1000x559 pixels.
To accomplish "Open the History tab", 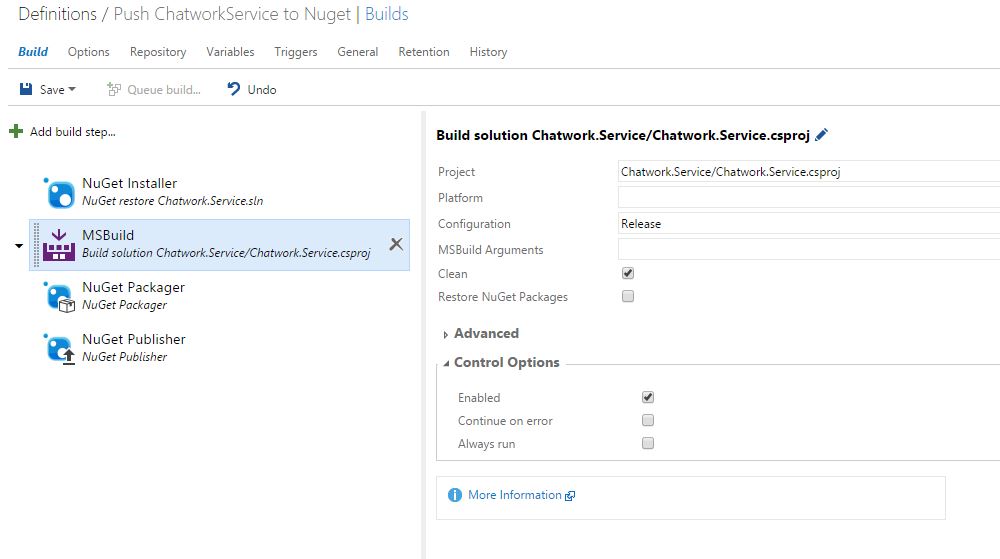I will point(489,52).
